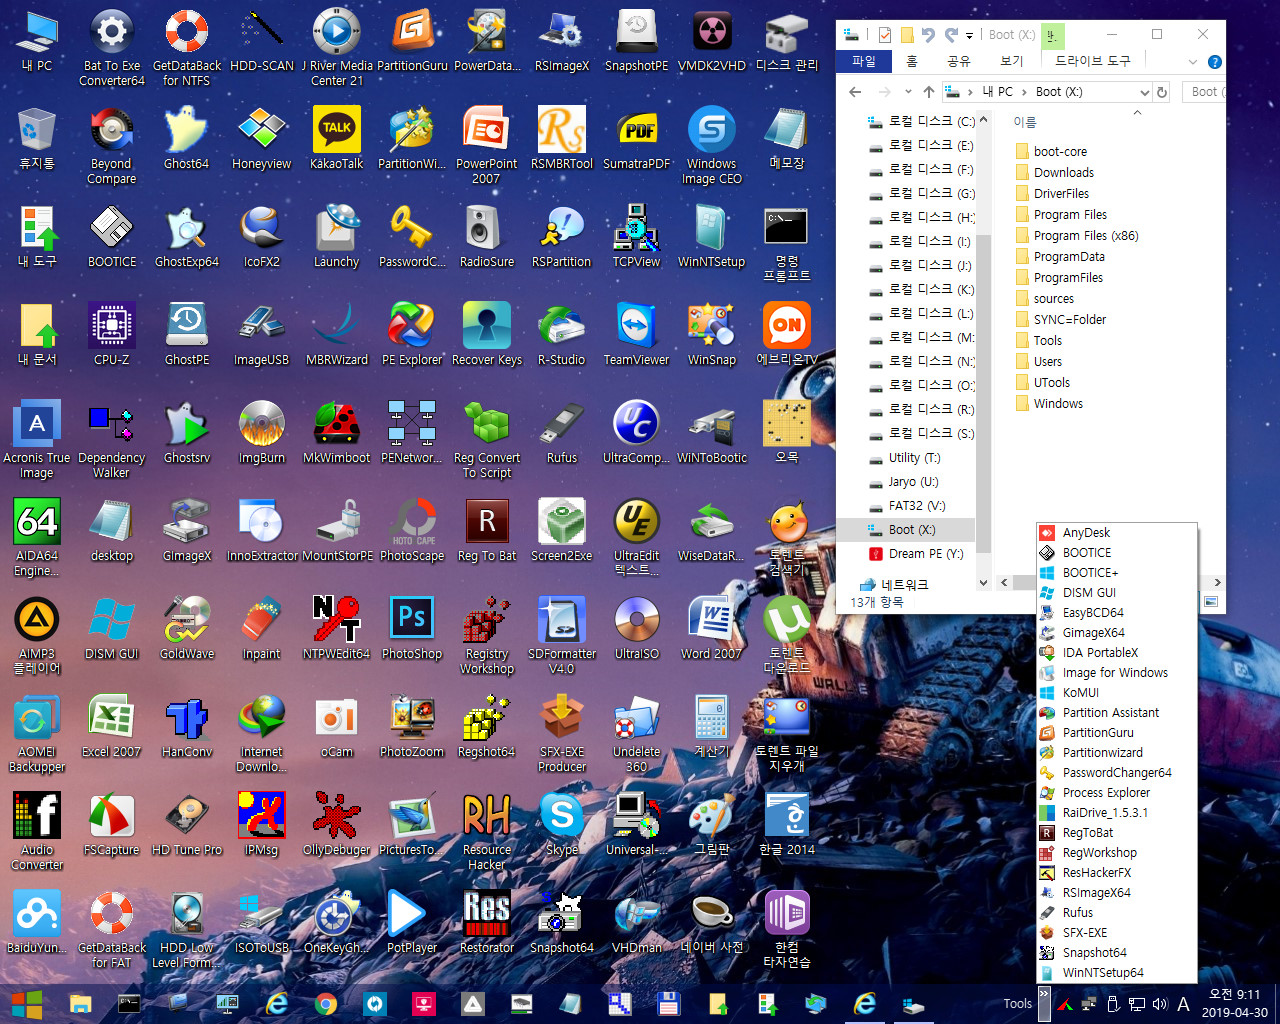Image resolution: width=1280 pixels, height=1024 pixels.
Task: Expand Quick Access Toolbar customize dropdown
Action: point(969,36)
